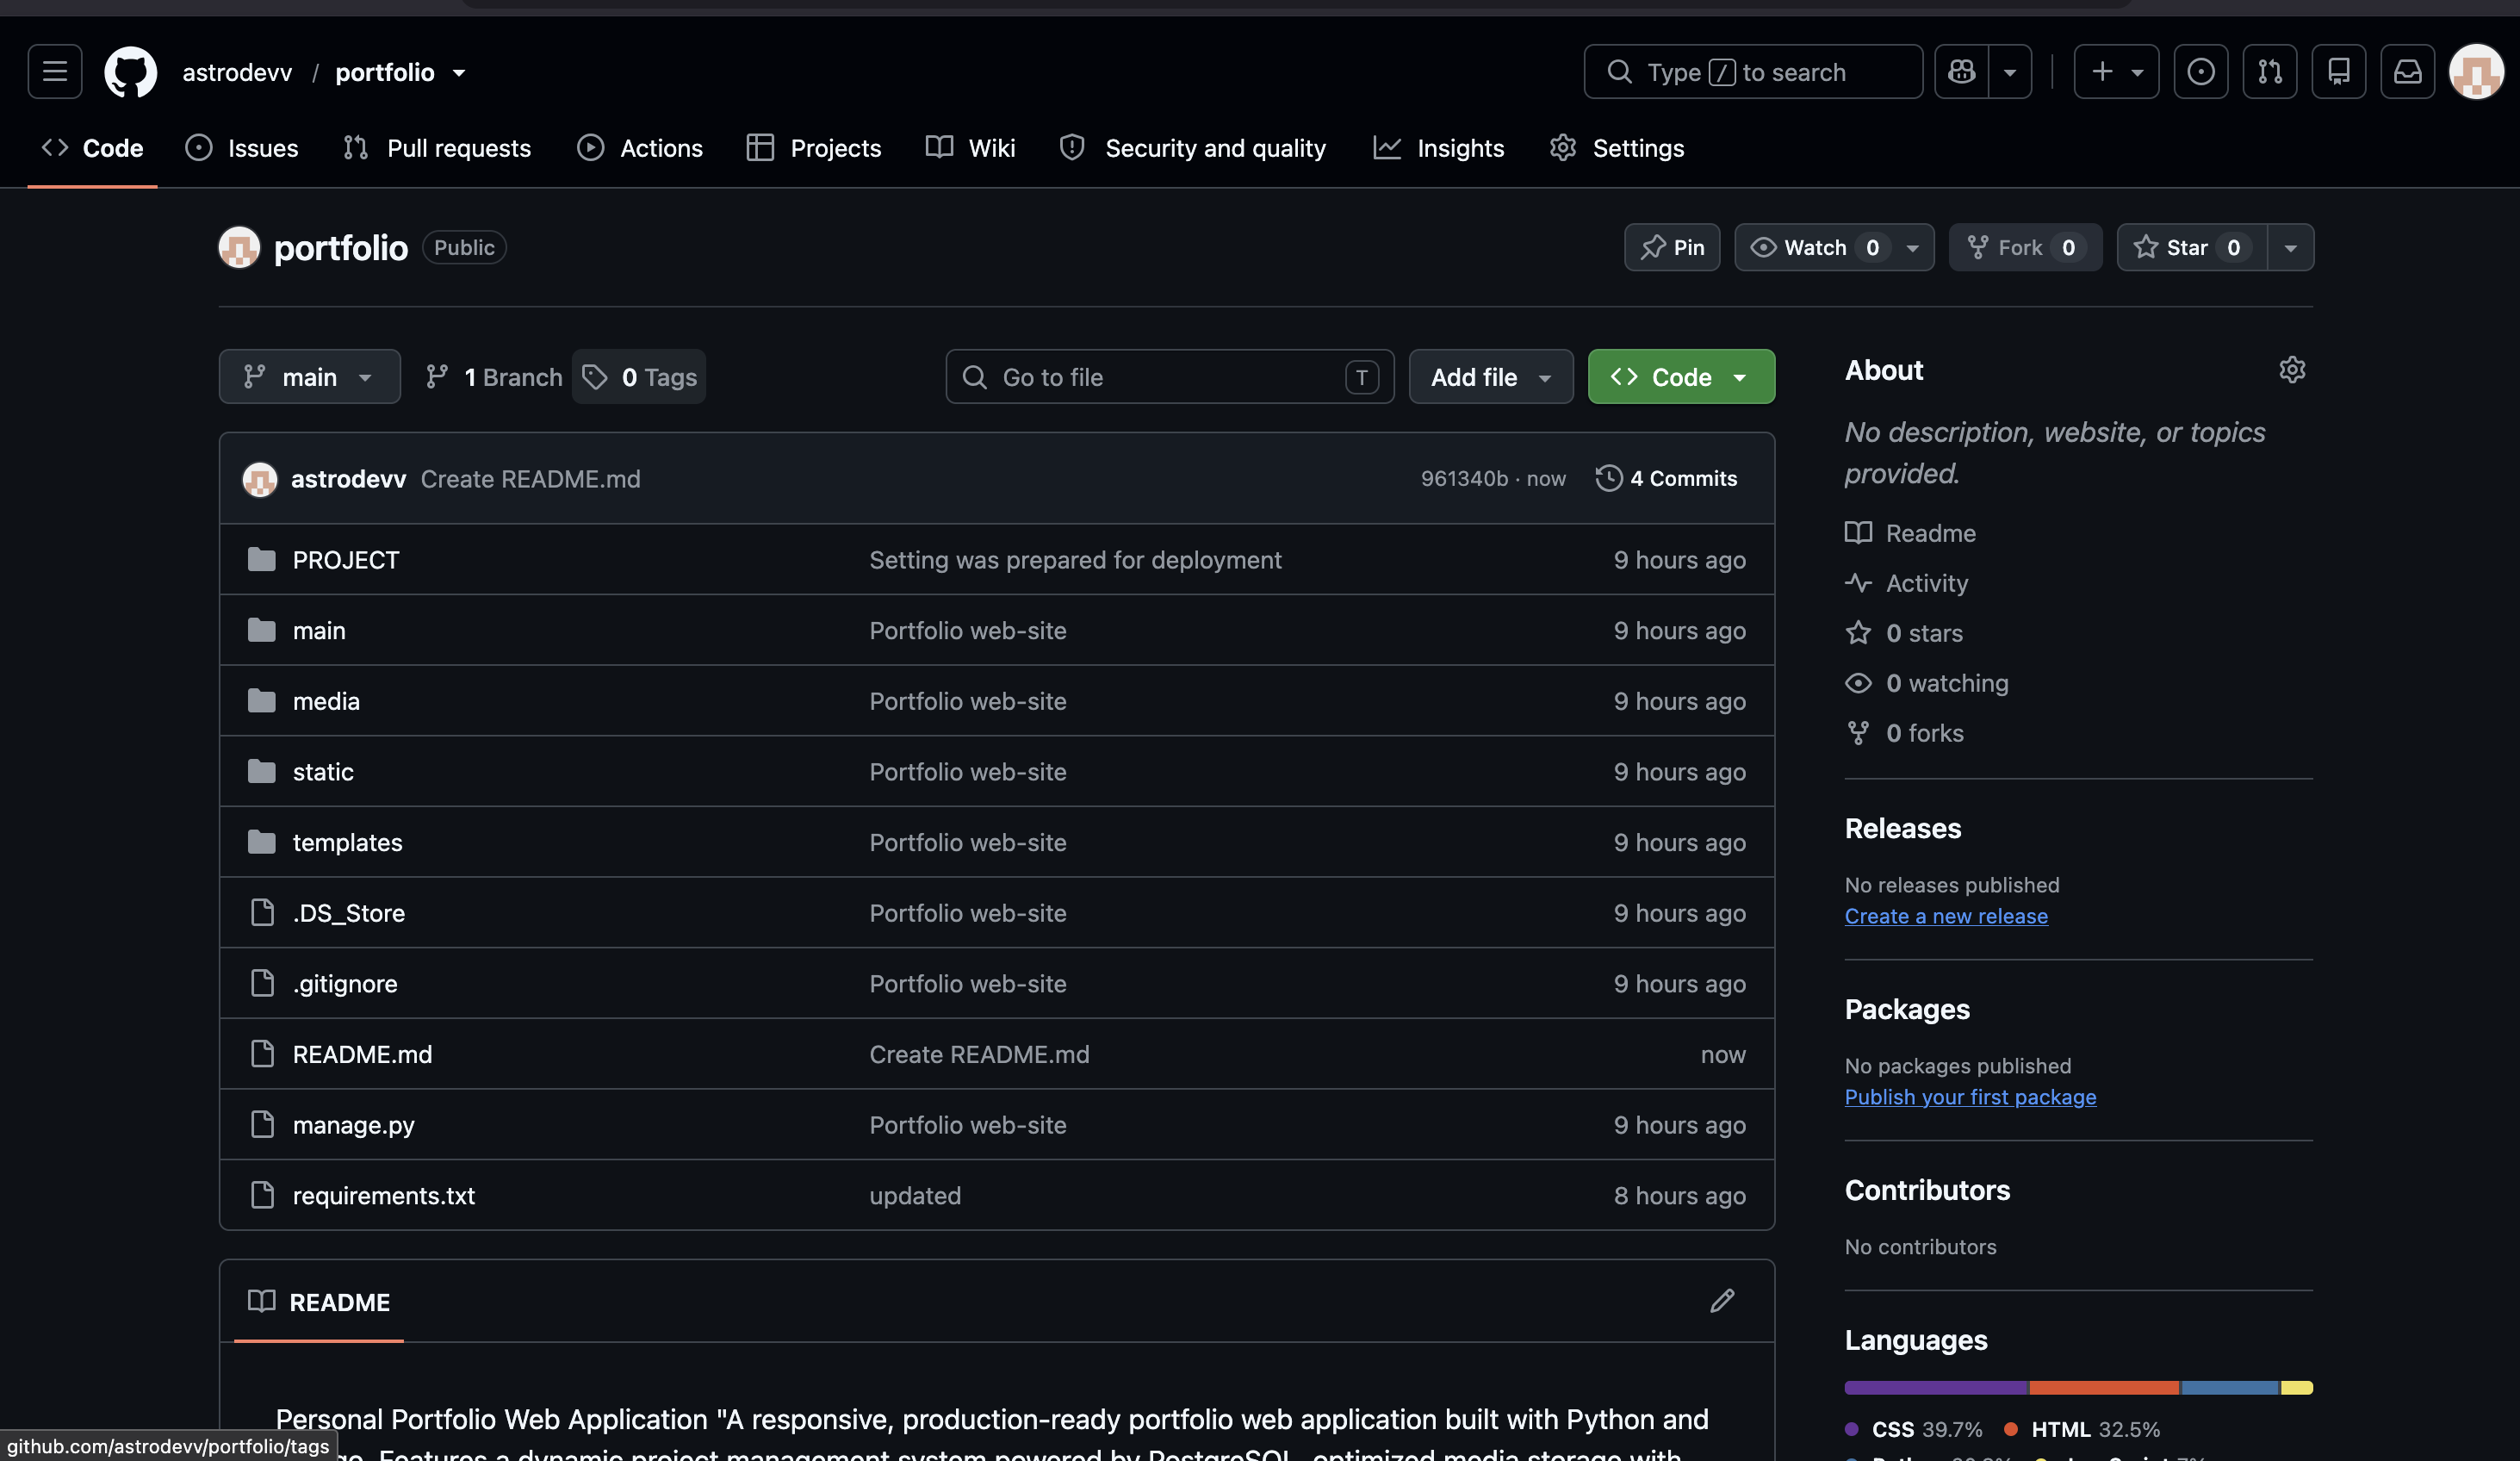Open astrodevv owner link in breadcrumb
This screenshot has height=1461, width=2520.
click(237, 72)
